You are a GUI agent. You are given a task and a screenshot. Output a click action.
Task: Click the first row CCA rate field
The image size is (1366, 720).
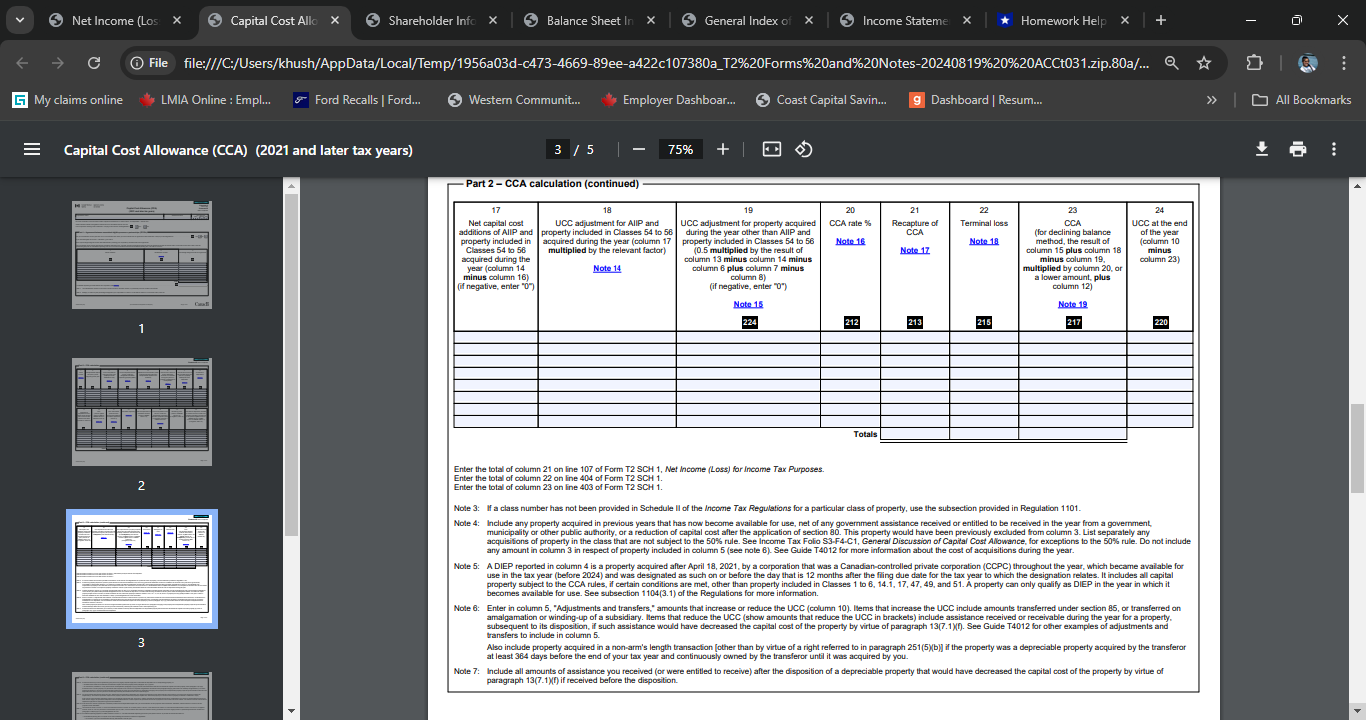click(x=850, y=337)
